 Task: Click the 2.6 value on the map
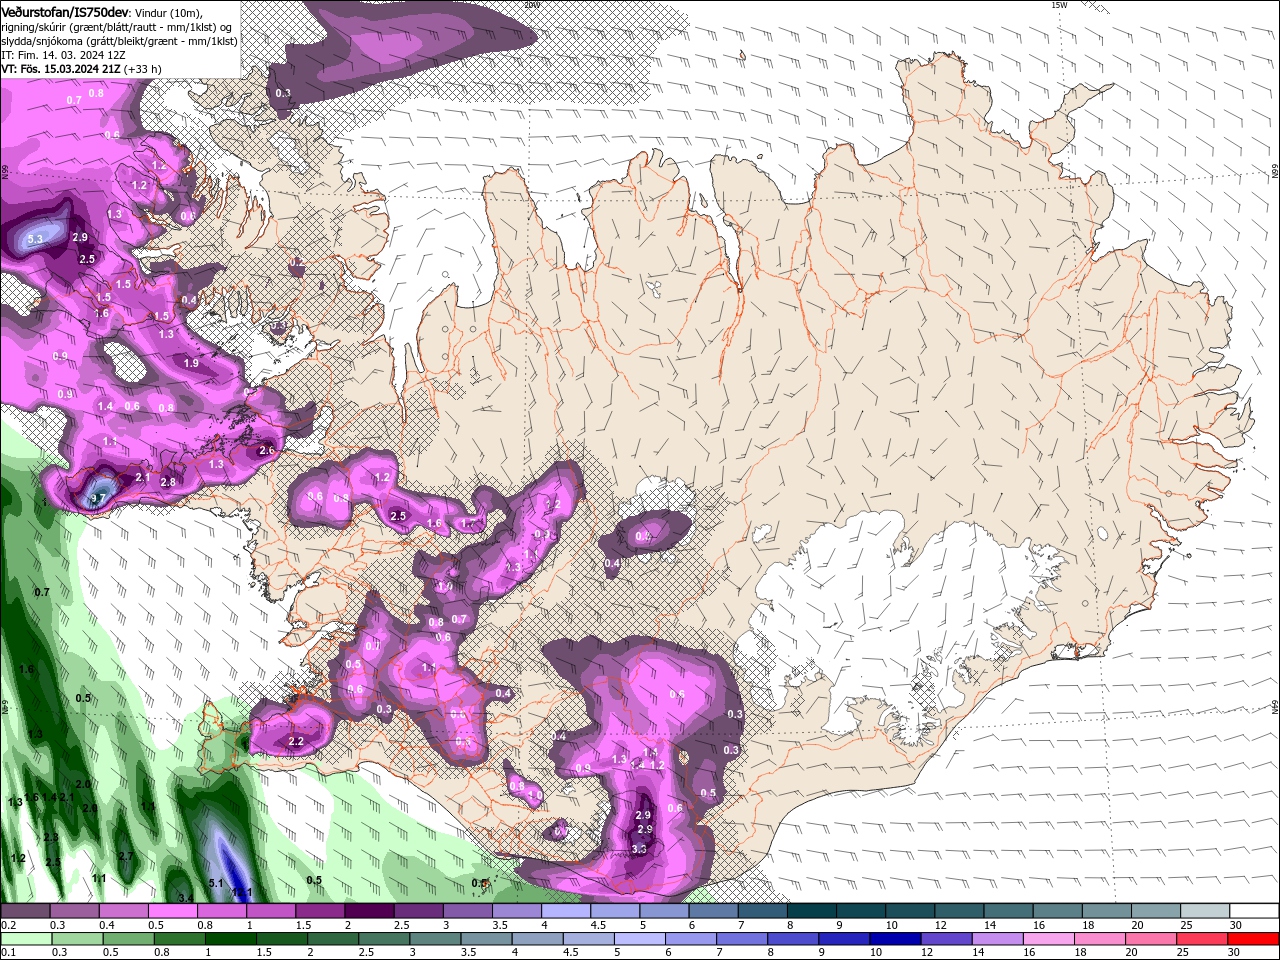(267, 451)
